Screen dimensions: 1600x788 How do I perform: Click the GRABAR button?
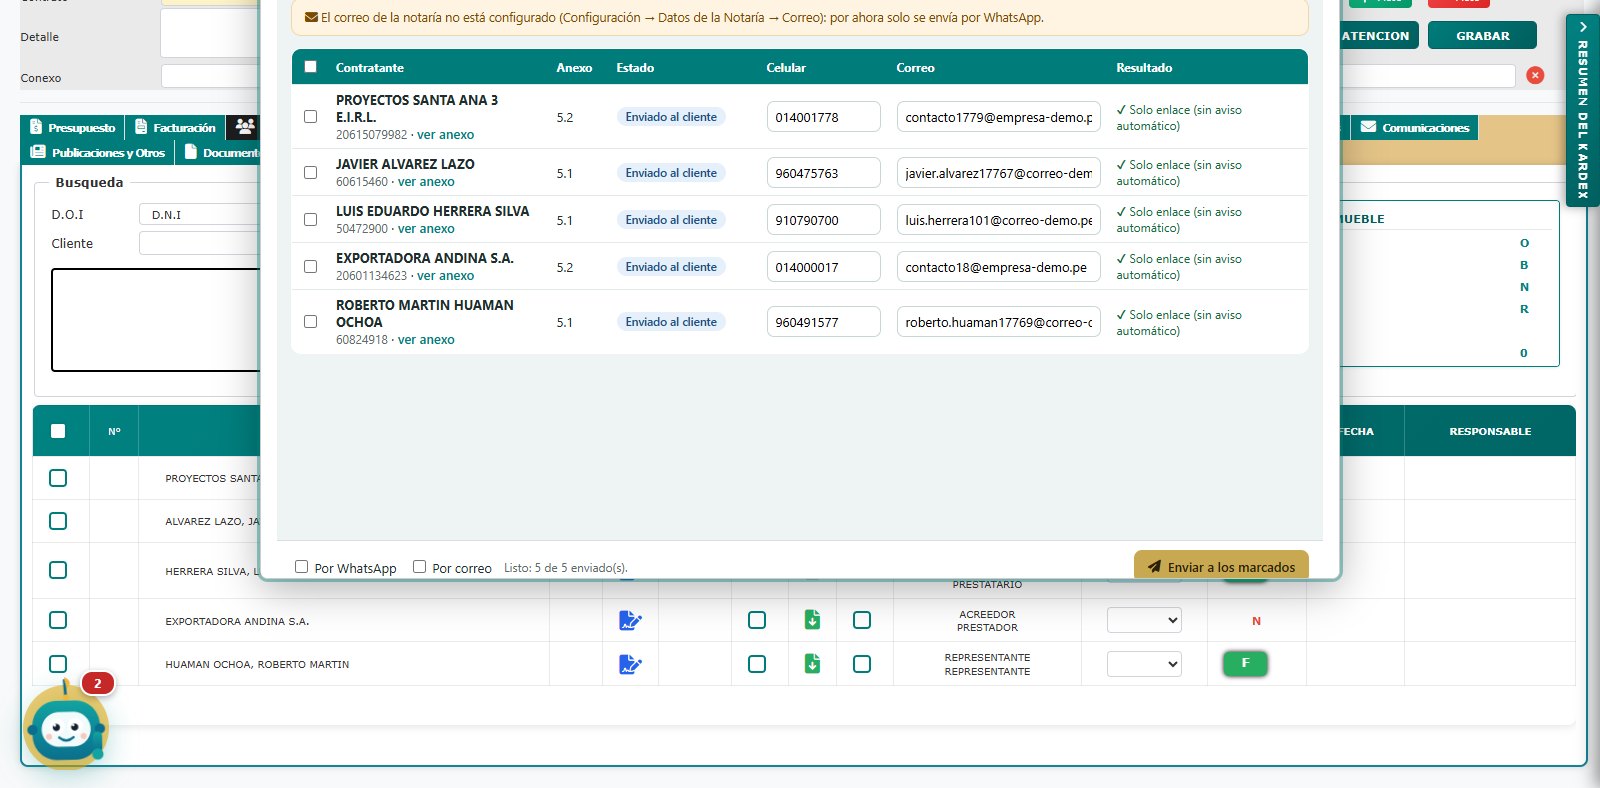click(1482, 35)
